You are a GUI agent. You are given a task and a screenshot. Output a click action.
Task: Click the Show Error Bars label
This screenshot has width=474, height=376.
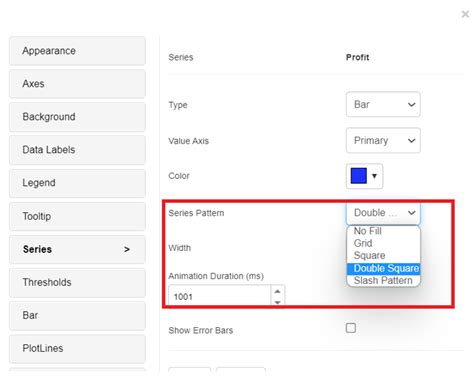click(x=201, y=330)
